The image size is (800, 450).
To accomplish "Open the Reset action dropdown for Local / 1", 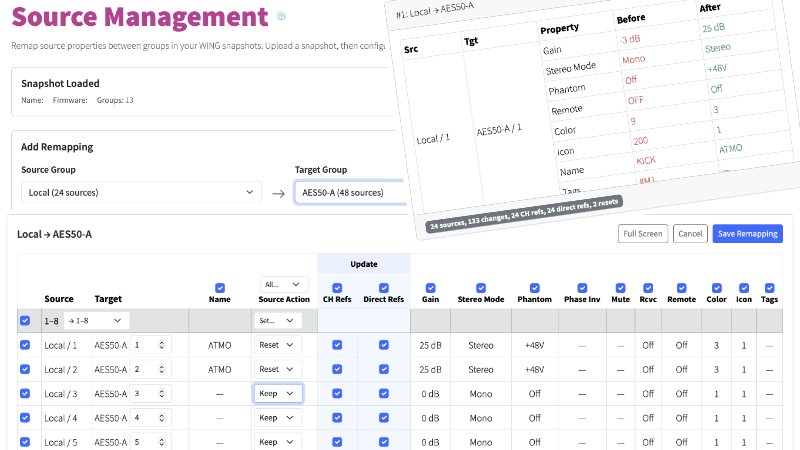I will pyautogui.click(x=278, y=345).
